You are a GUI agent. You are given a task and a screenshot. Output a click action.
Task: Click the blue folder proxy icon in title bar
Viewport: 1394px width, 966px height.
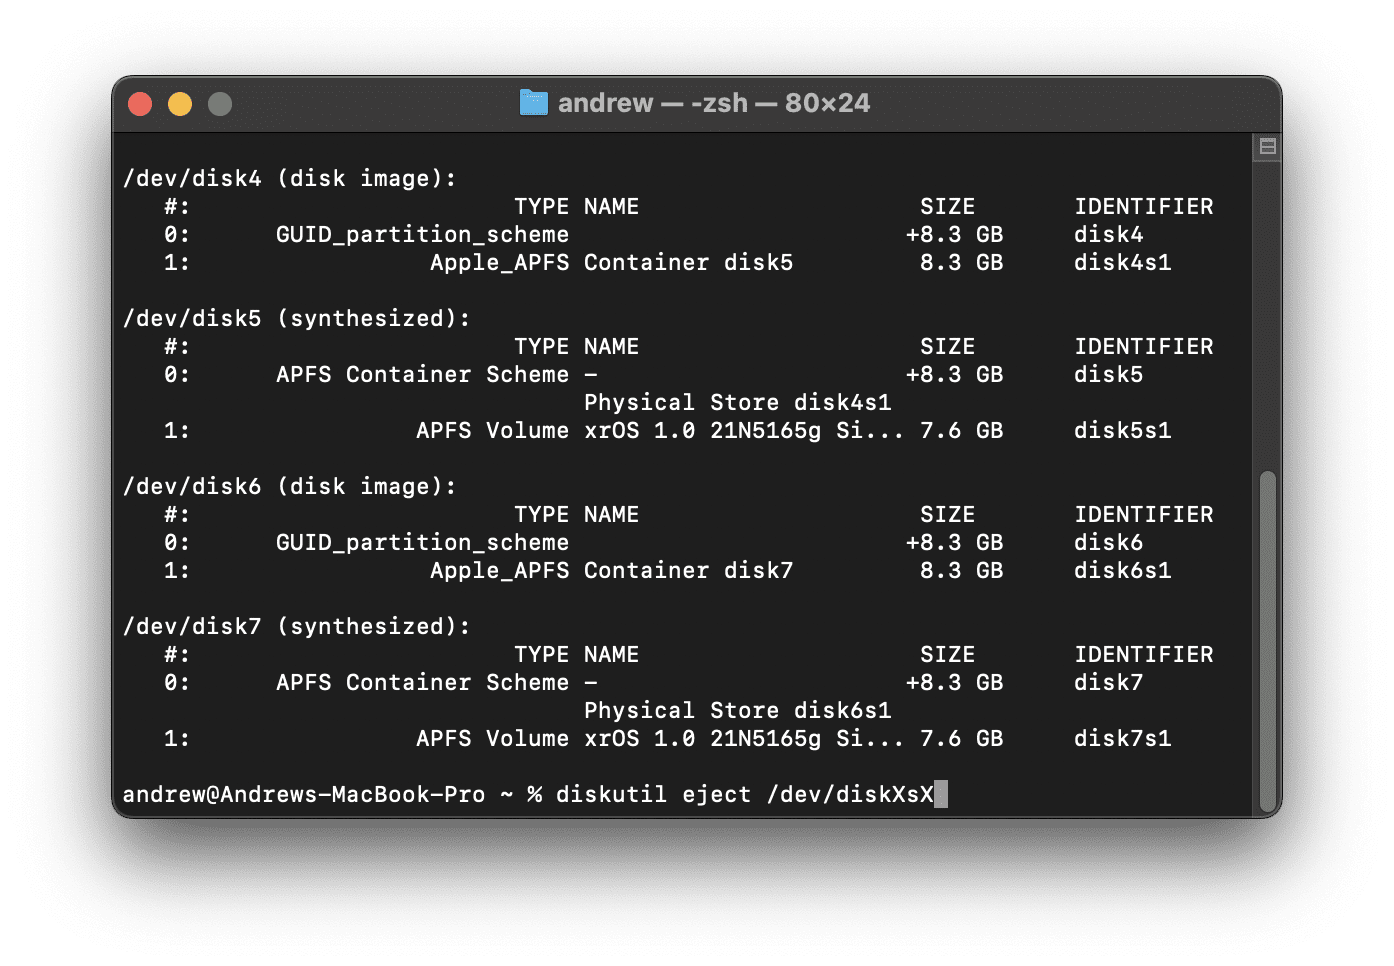tap(534, 102)
